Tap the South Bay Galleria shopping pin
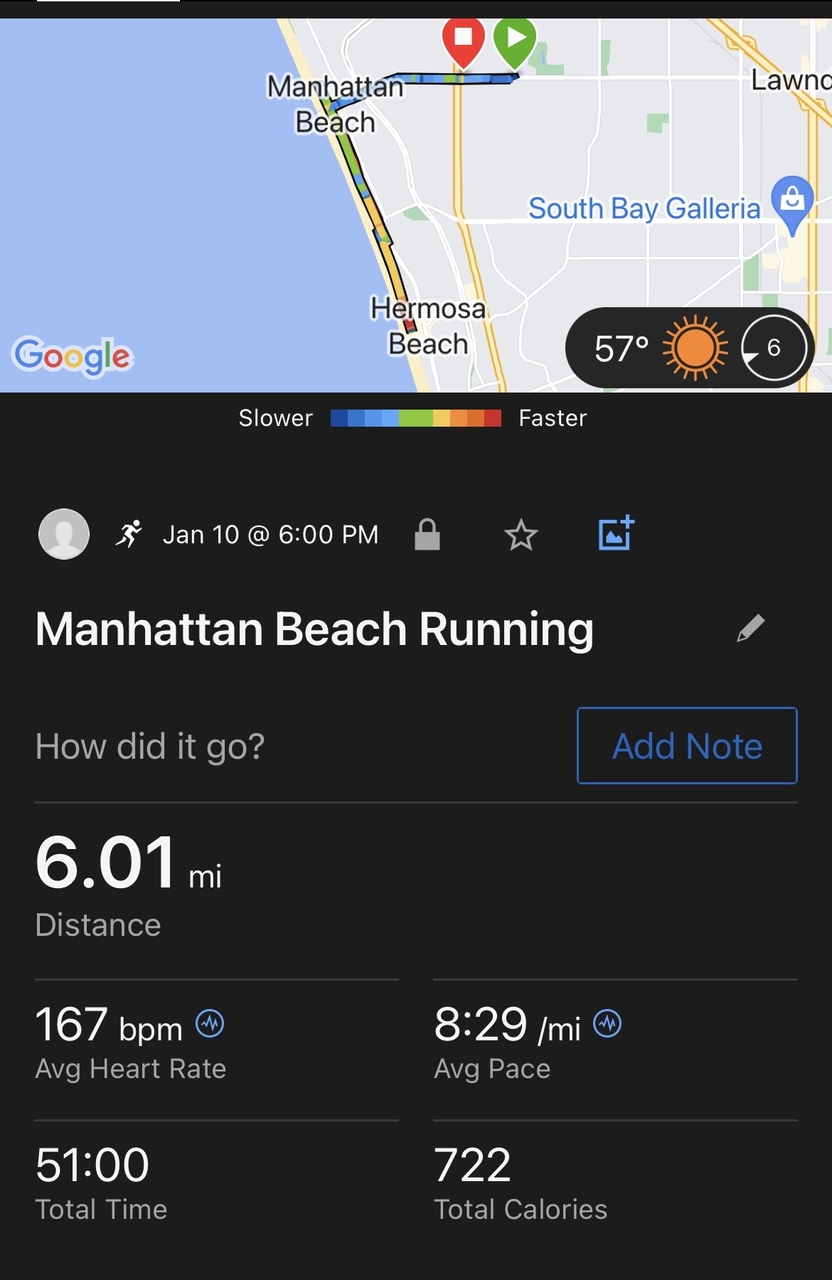832x1280 pixels. click(792, 200)
